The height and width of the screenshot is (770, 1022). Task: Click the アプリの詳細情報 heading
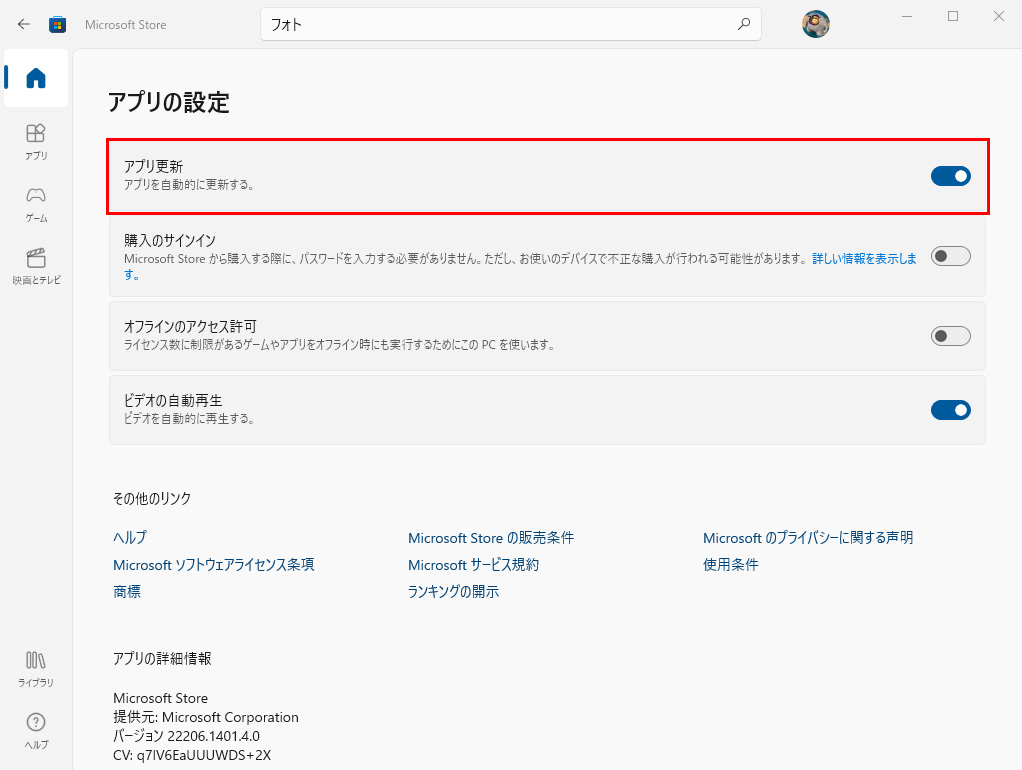[x=162, y=659]
